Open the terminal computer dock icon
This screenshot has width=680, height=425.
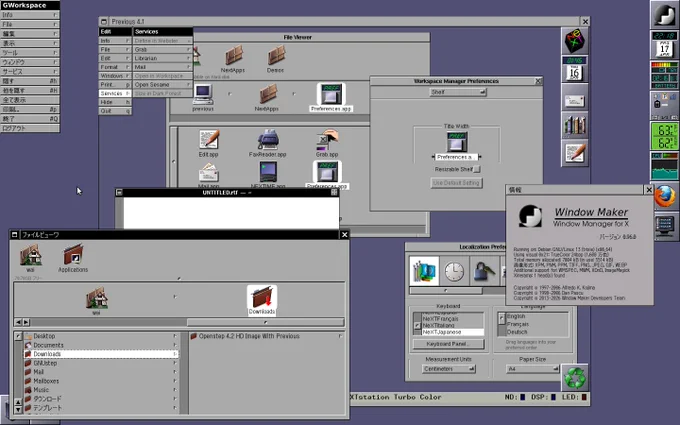point(664,227)
